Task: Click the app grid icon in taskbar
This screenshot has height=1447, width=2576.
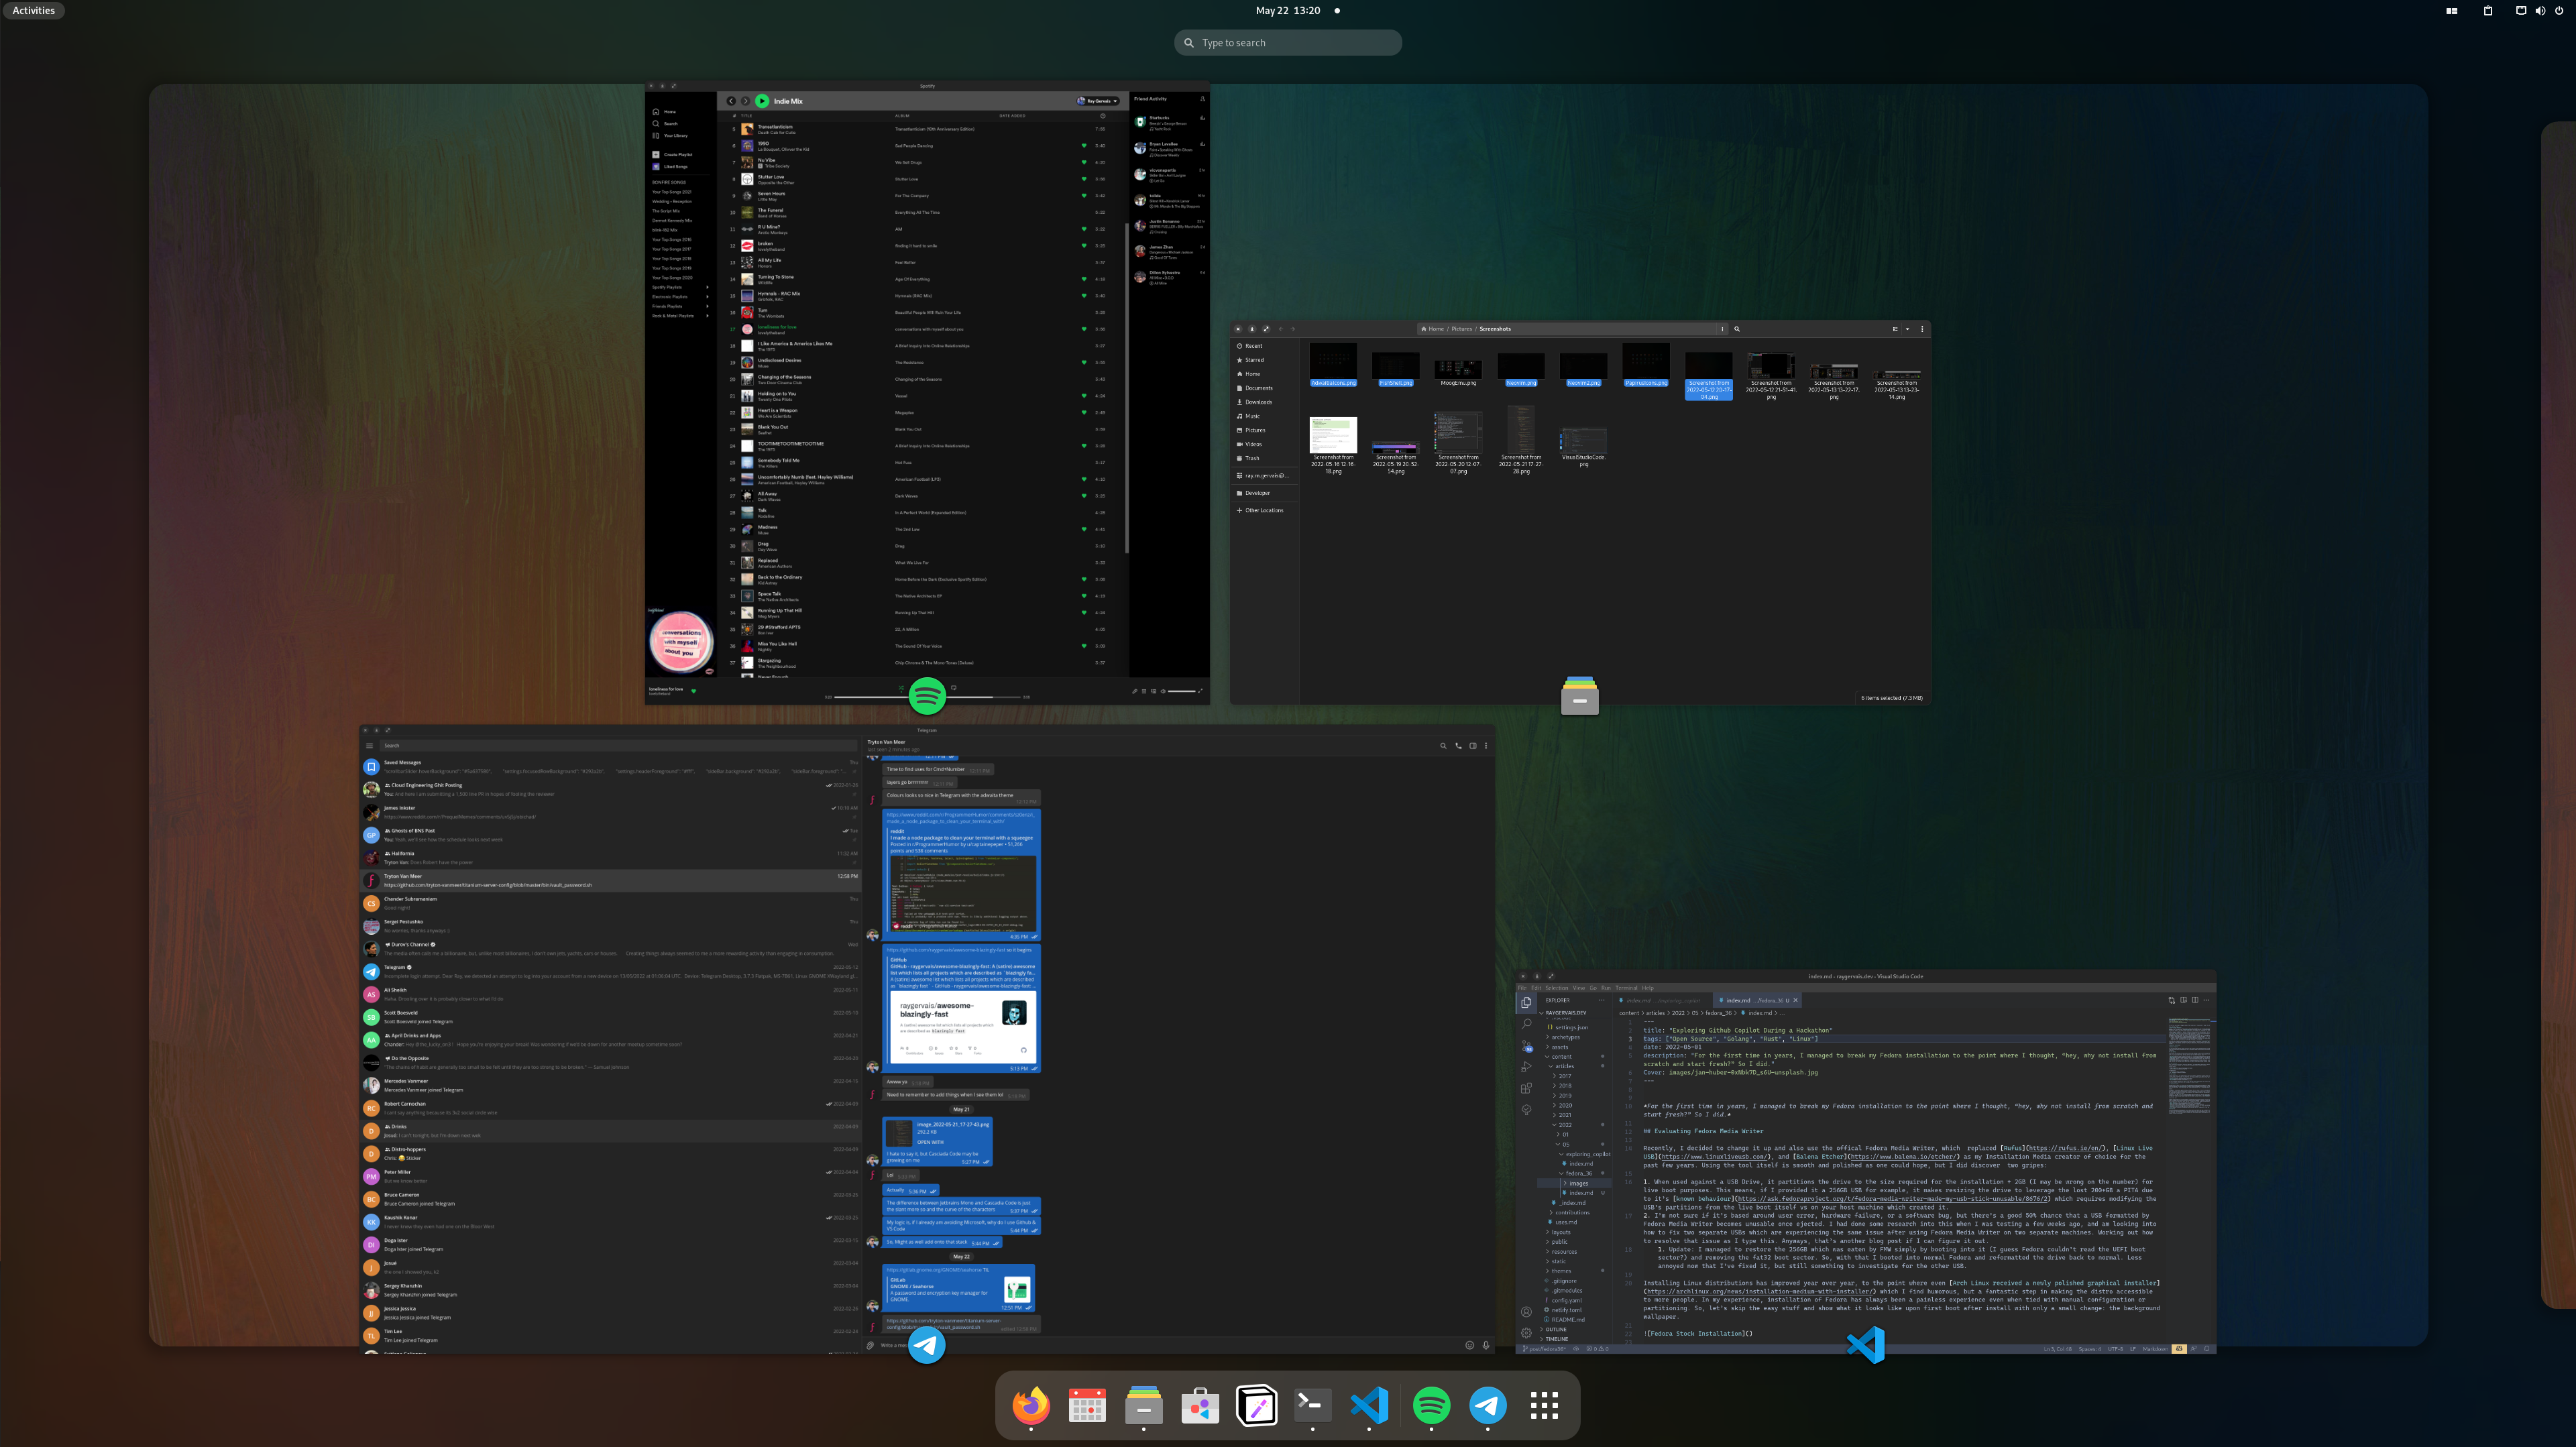Action: [1543, 1405]
